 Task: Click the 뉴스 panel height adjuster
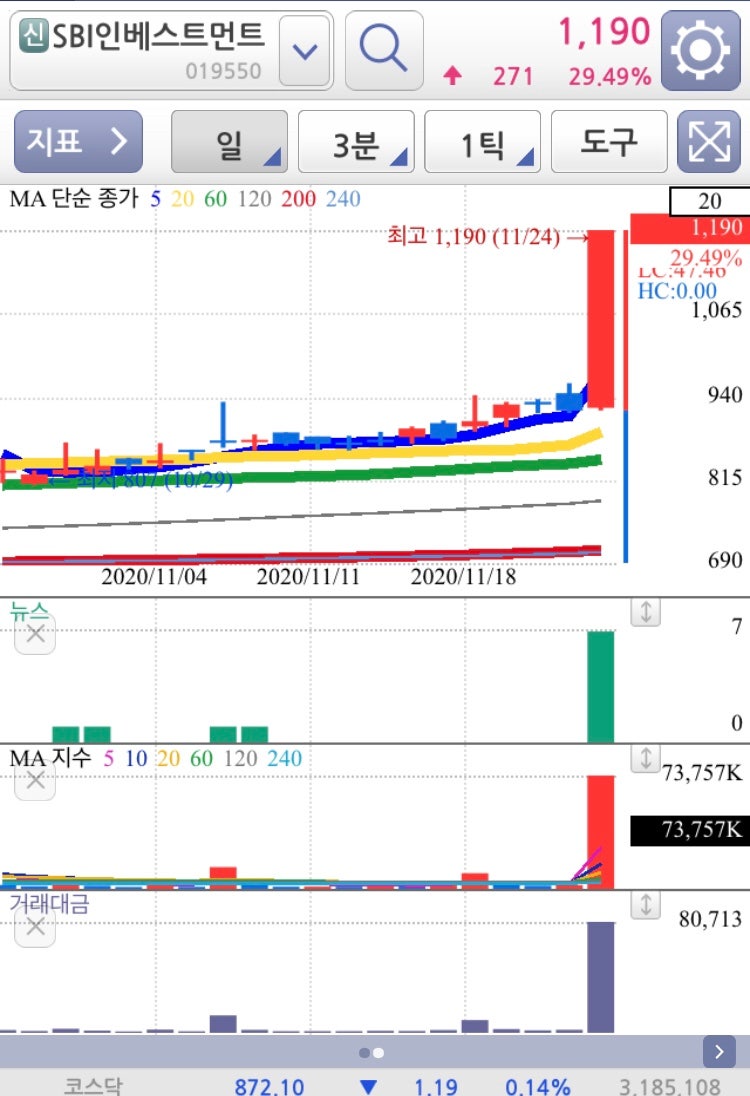tap(645, 612)
